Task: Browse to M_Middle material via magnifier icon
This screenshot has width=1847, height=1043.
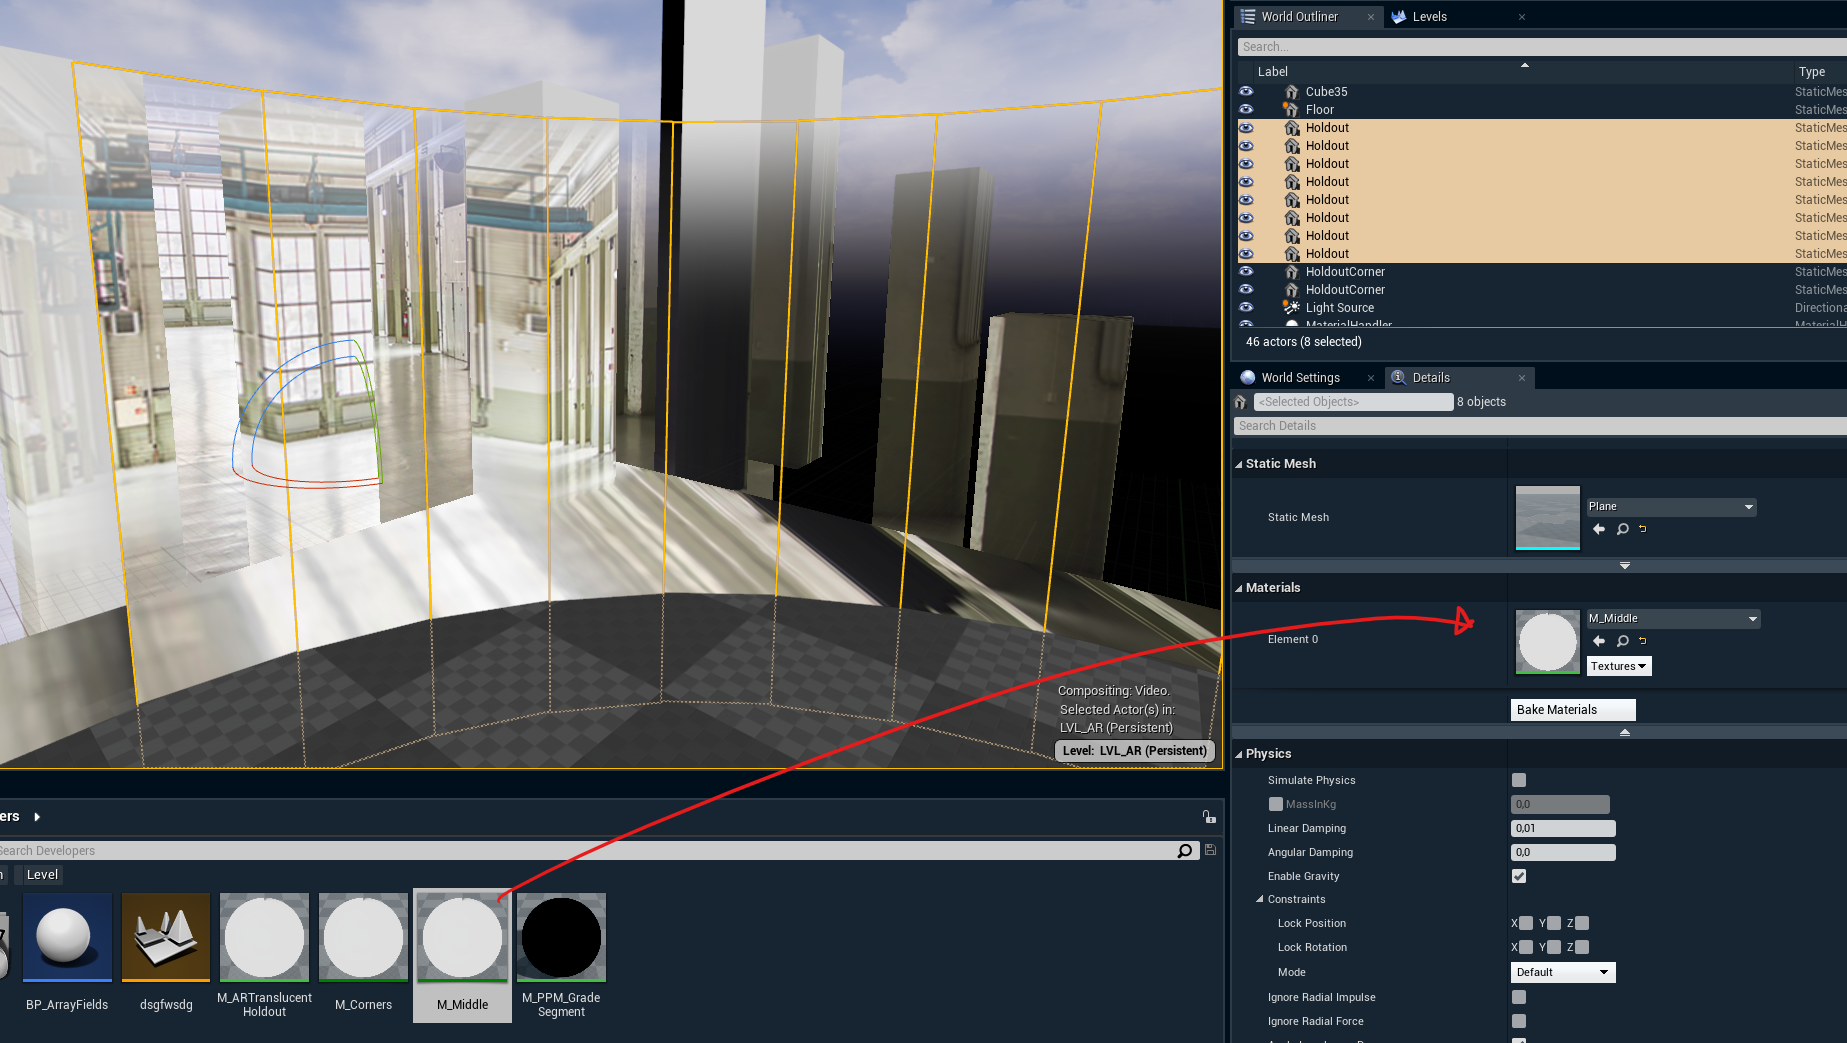Action: click(x=1622, y=641)
